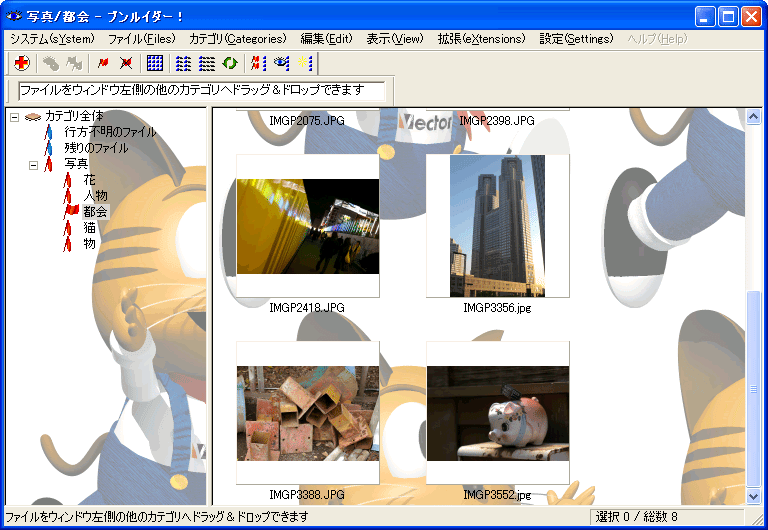Click the crossed-out flag toolbar icon
The image size is (768, 530).
[126, 63]
